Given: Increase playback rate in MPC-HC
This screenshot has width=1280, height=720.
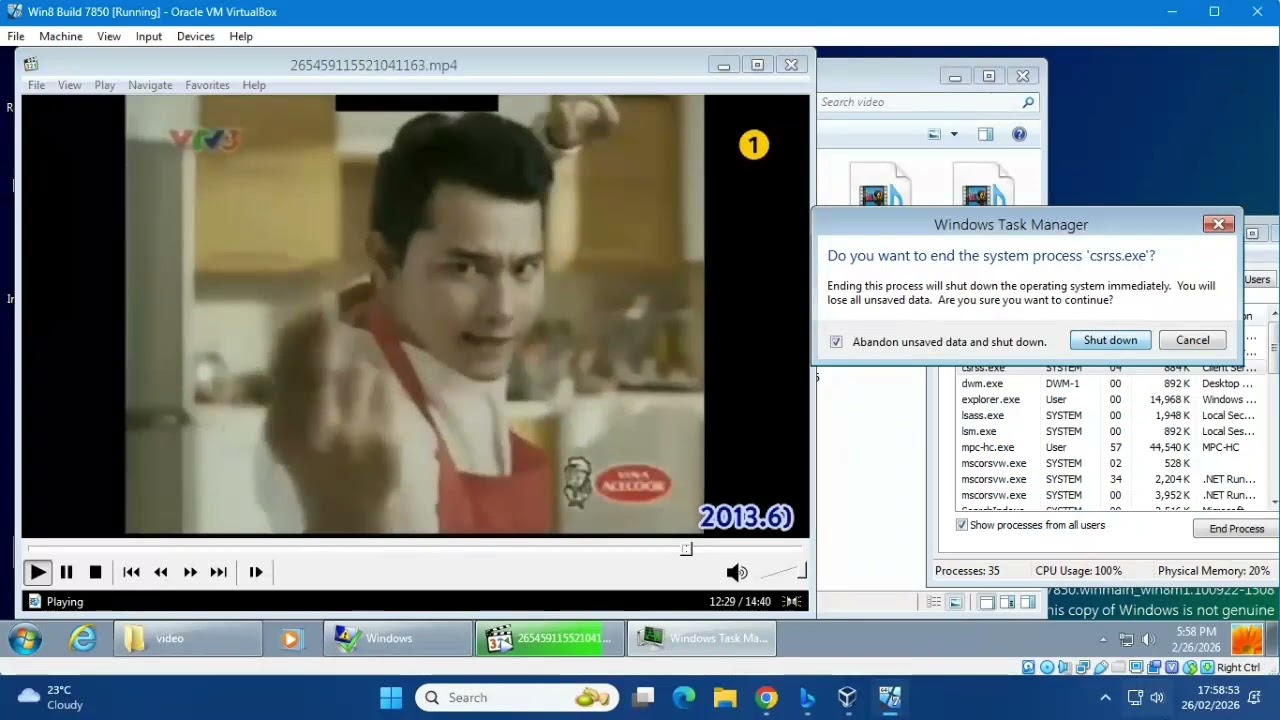Looking at the screenshot, I should point(190,572).
